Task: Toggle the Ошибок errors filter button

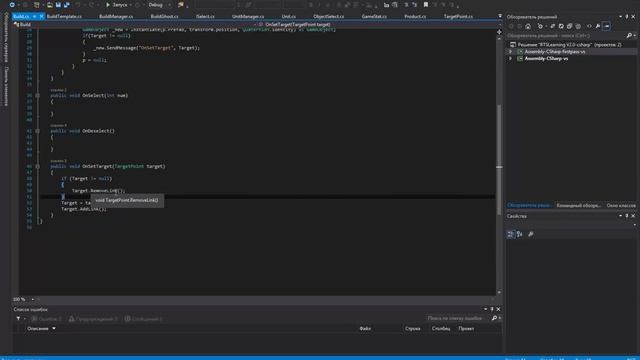Action: [47, 318]
